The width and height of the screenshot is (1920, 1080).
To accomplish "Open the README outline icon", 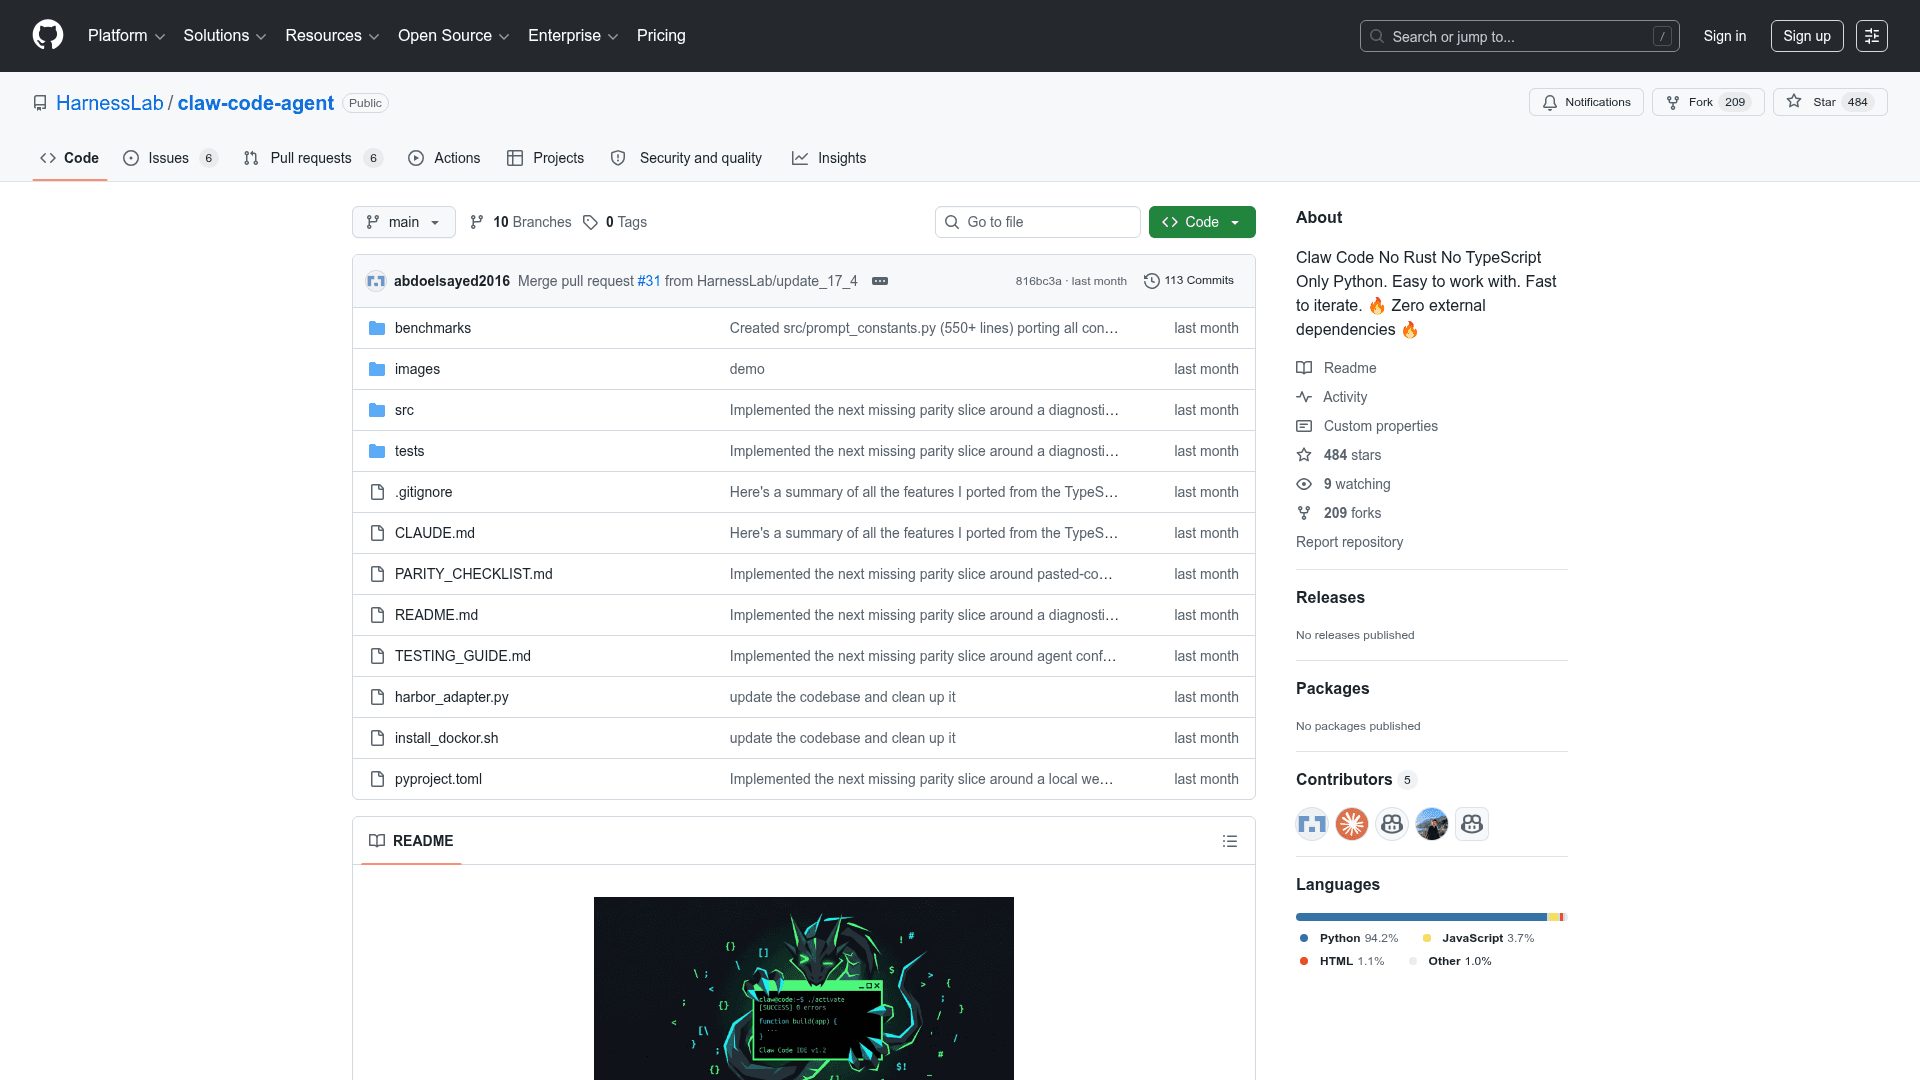I will coord(1230,841).
